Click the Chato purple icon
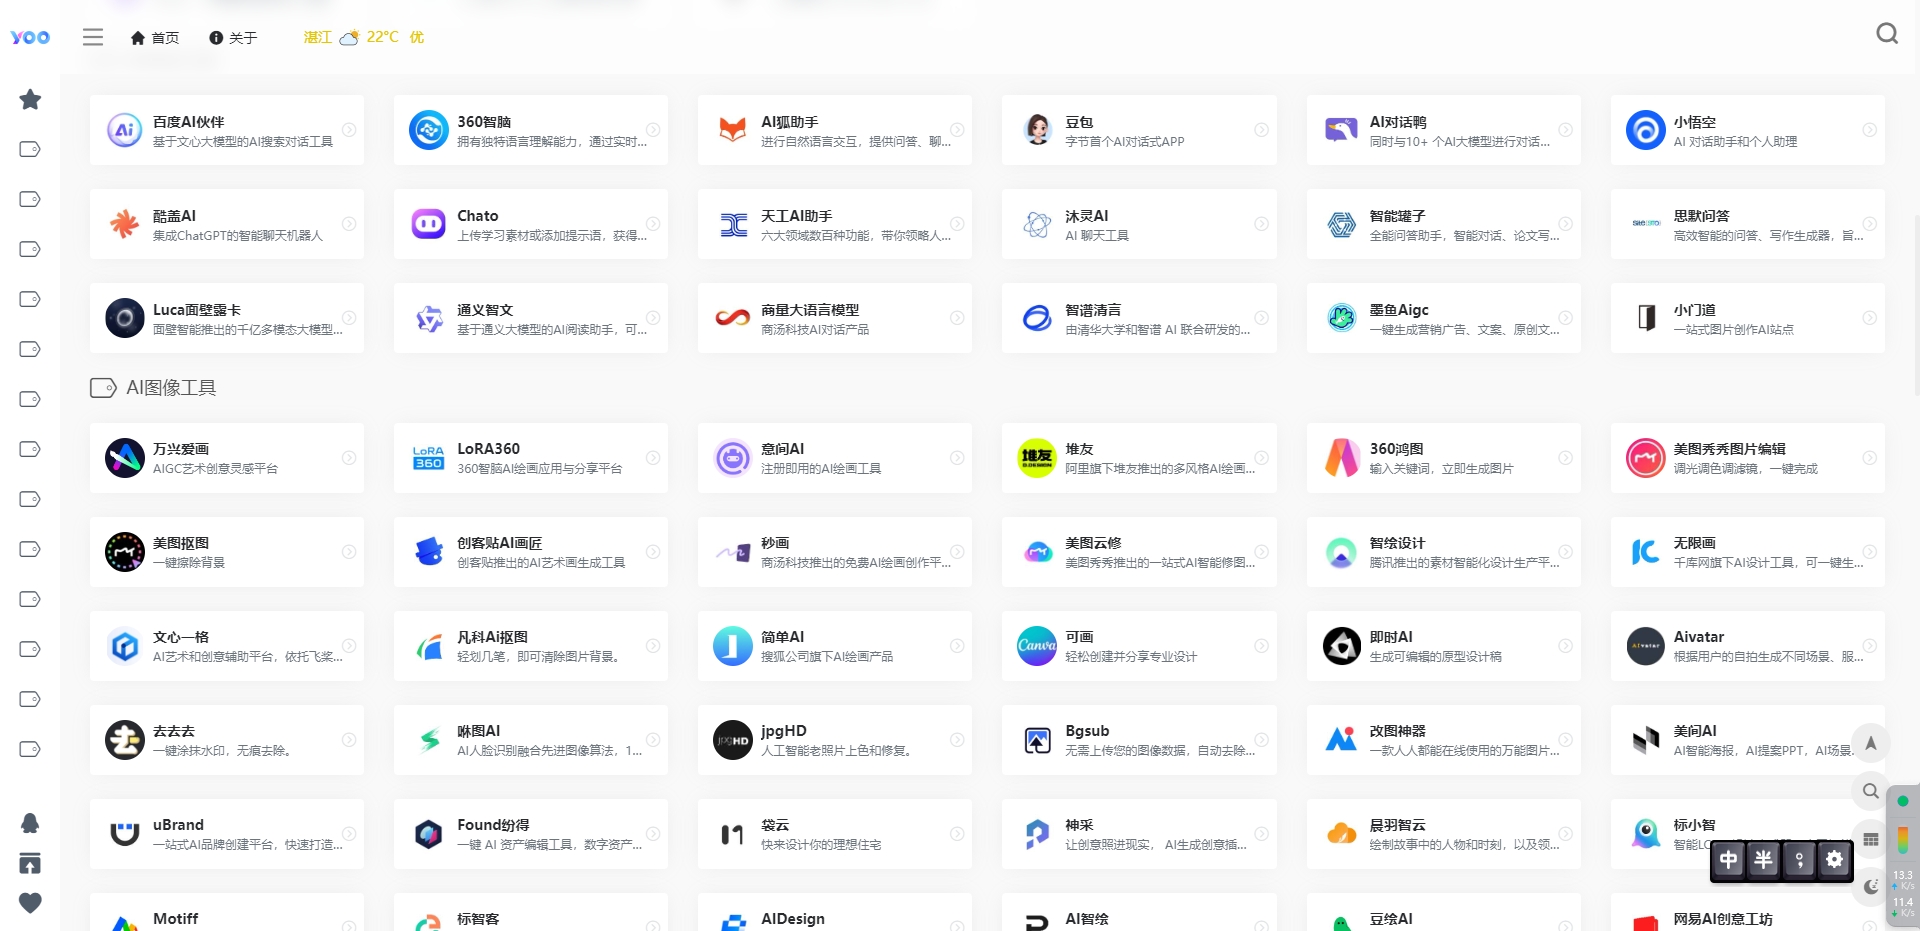 429,224
